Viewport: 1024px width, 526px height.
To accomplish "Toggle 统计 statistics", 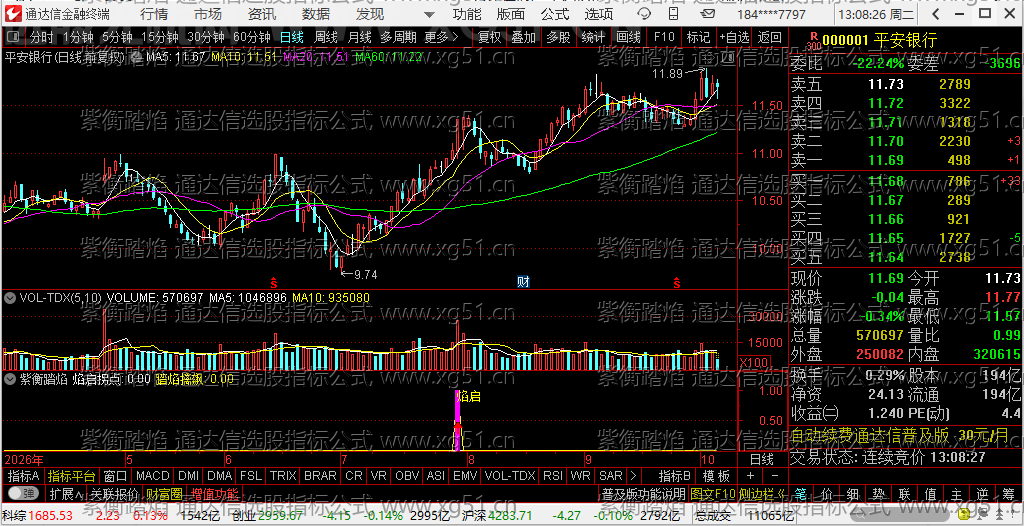I will 593,37.
